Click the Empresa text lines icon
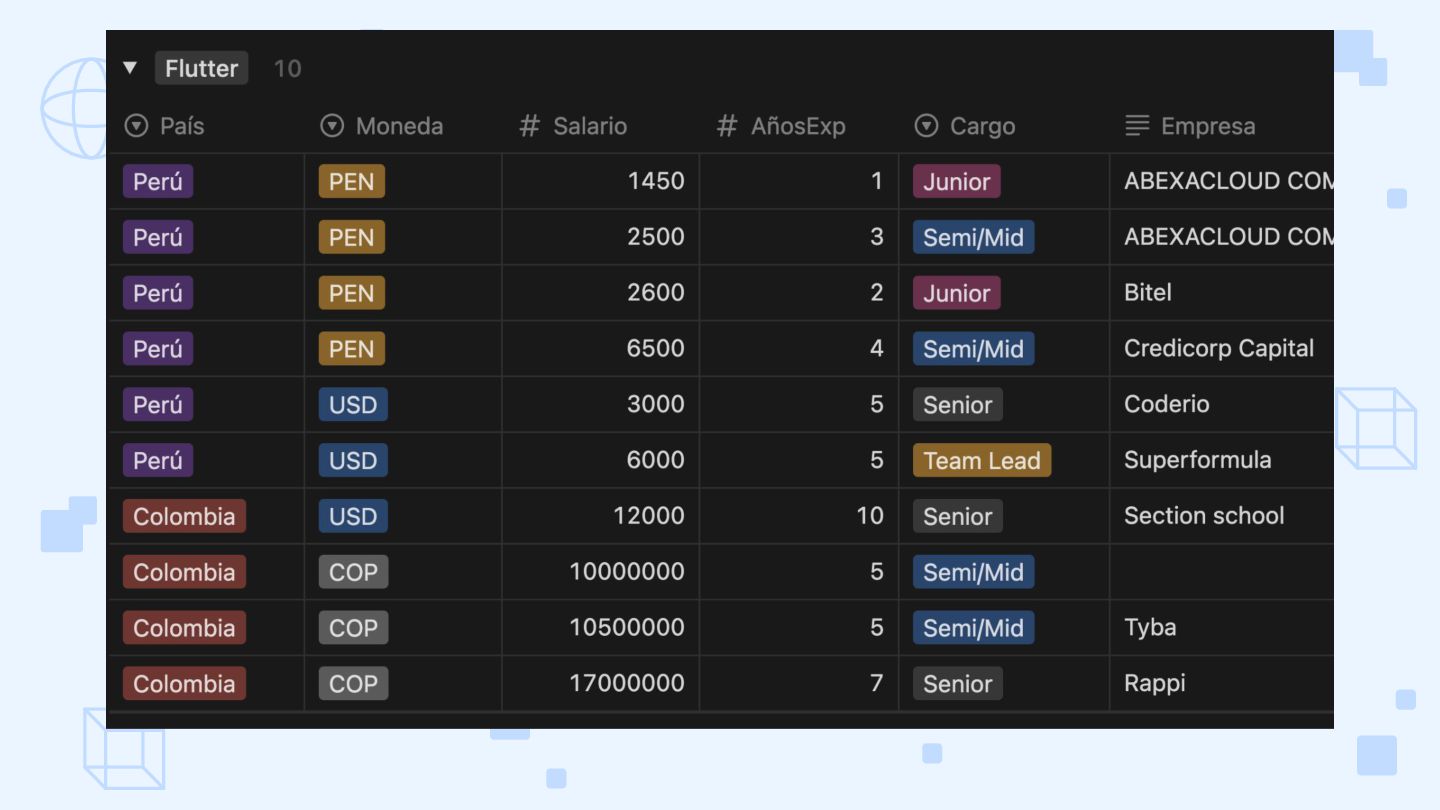Image resolution: width=1440 pixels, height=810 pixels. pos(1137,126)
